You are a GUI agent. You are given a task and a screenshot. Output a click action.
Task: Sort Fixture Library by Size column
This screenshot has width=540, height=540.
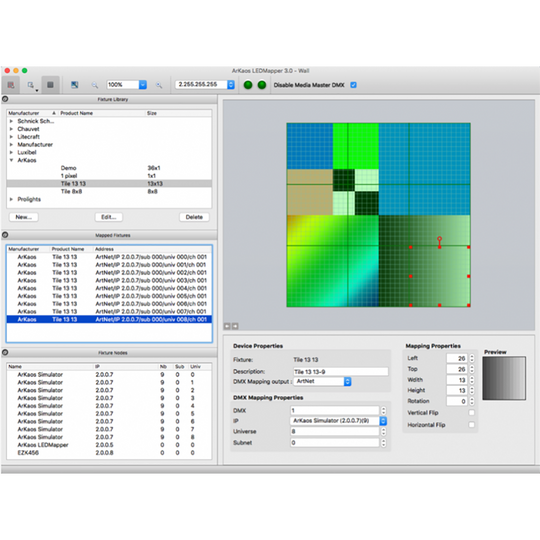(x=178, y=113)
